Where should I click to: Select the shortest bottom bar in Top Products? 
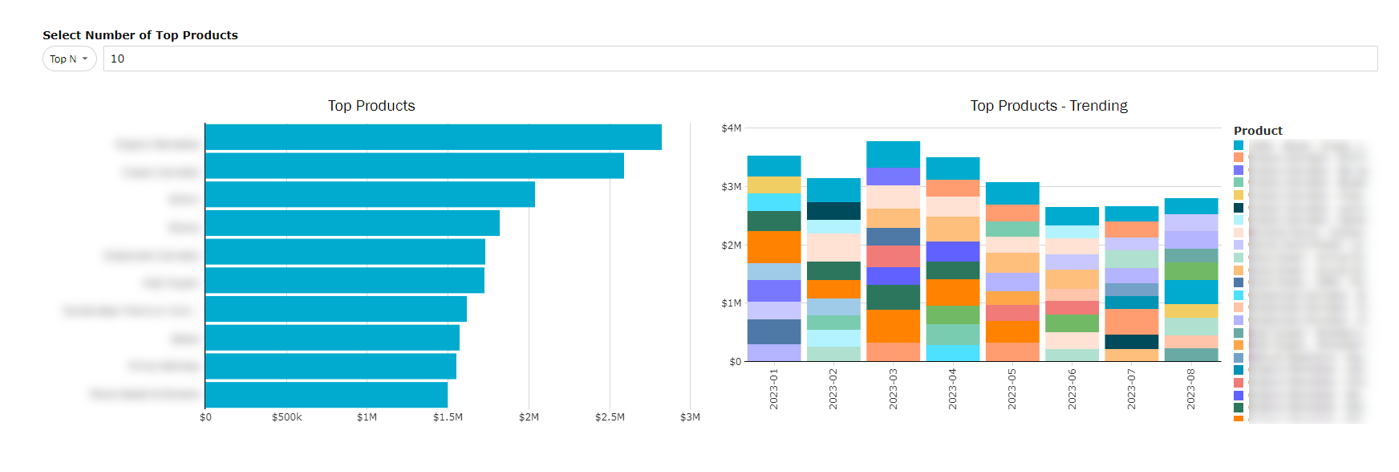pyautogui.click(x=326, y=395)
